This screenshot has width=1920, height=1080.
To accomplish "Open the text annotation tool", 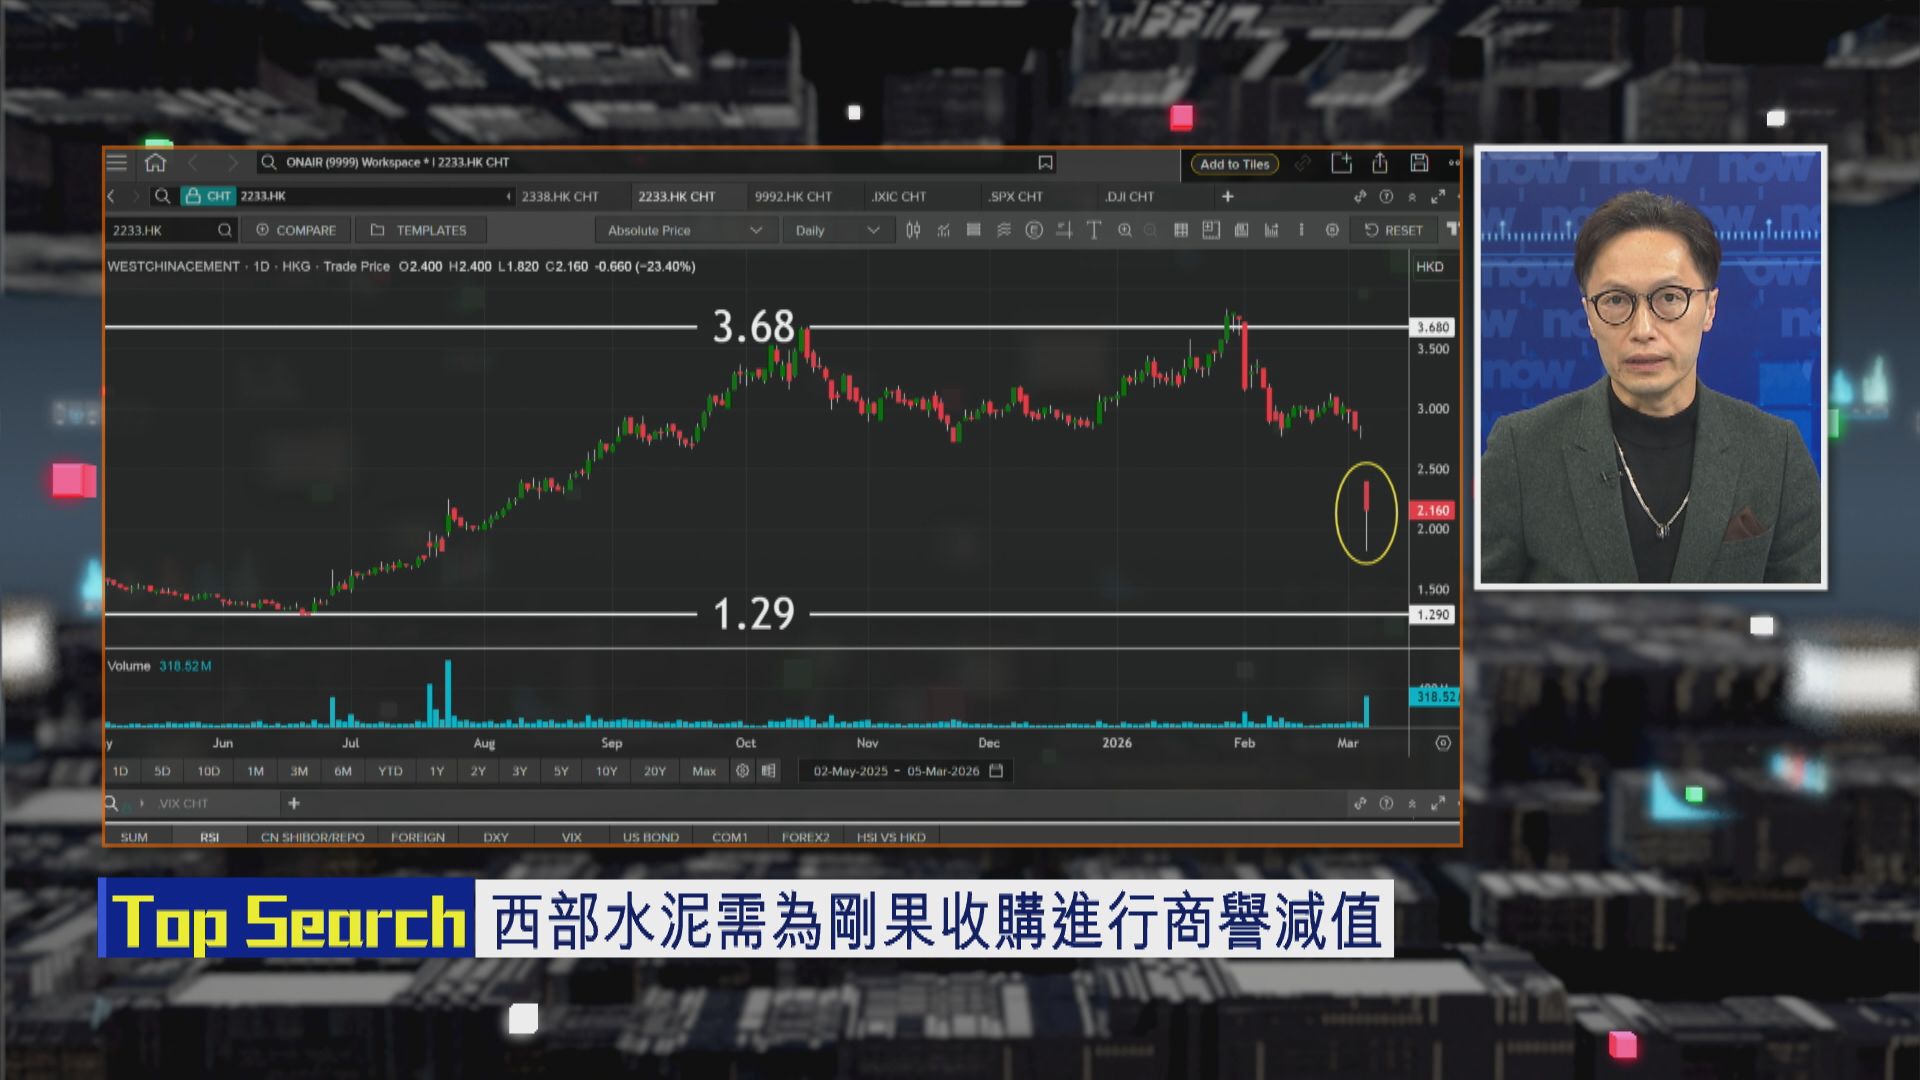I will click(1095, 230).
